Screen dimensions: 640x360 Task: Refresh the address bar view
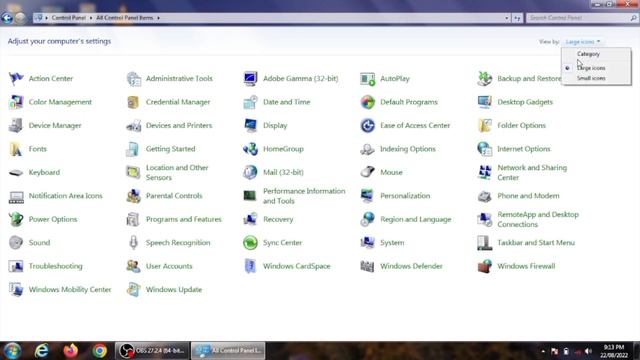click(x=517, y=18)
